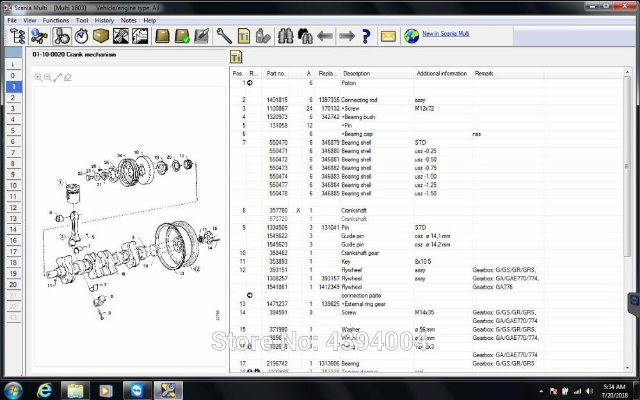Screen dimensions: 640x400
Task: Open the Notes menu
Action: tap(129, 20)
